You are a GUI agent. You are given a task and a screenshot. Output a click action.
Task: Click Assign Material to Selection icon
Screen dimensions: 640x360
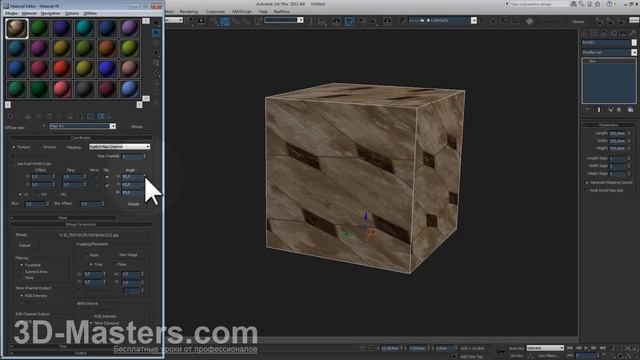pyautogui.click(x=28, y=116)
